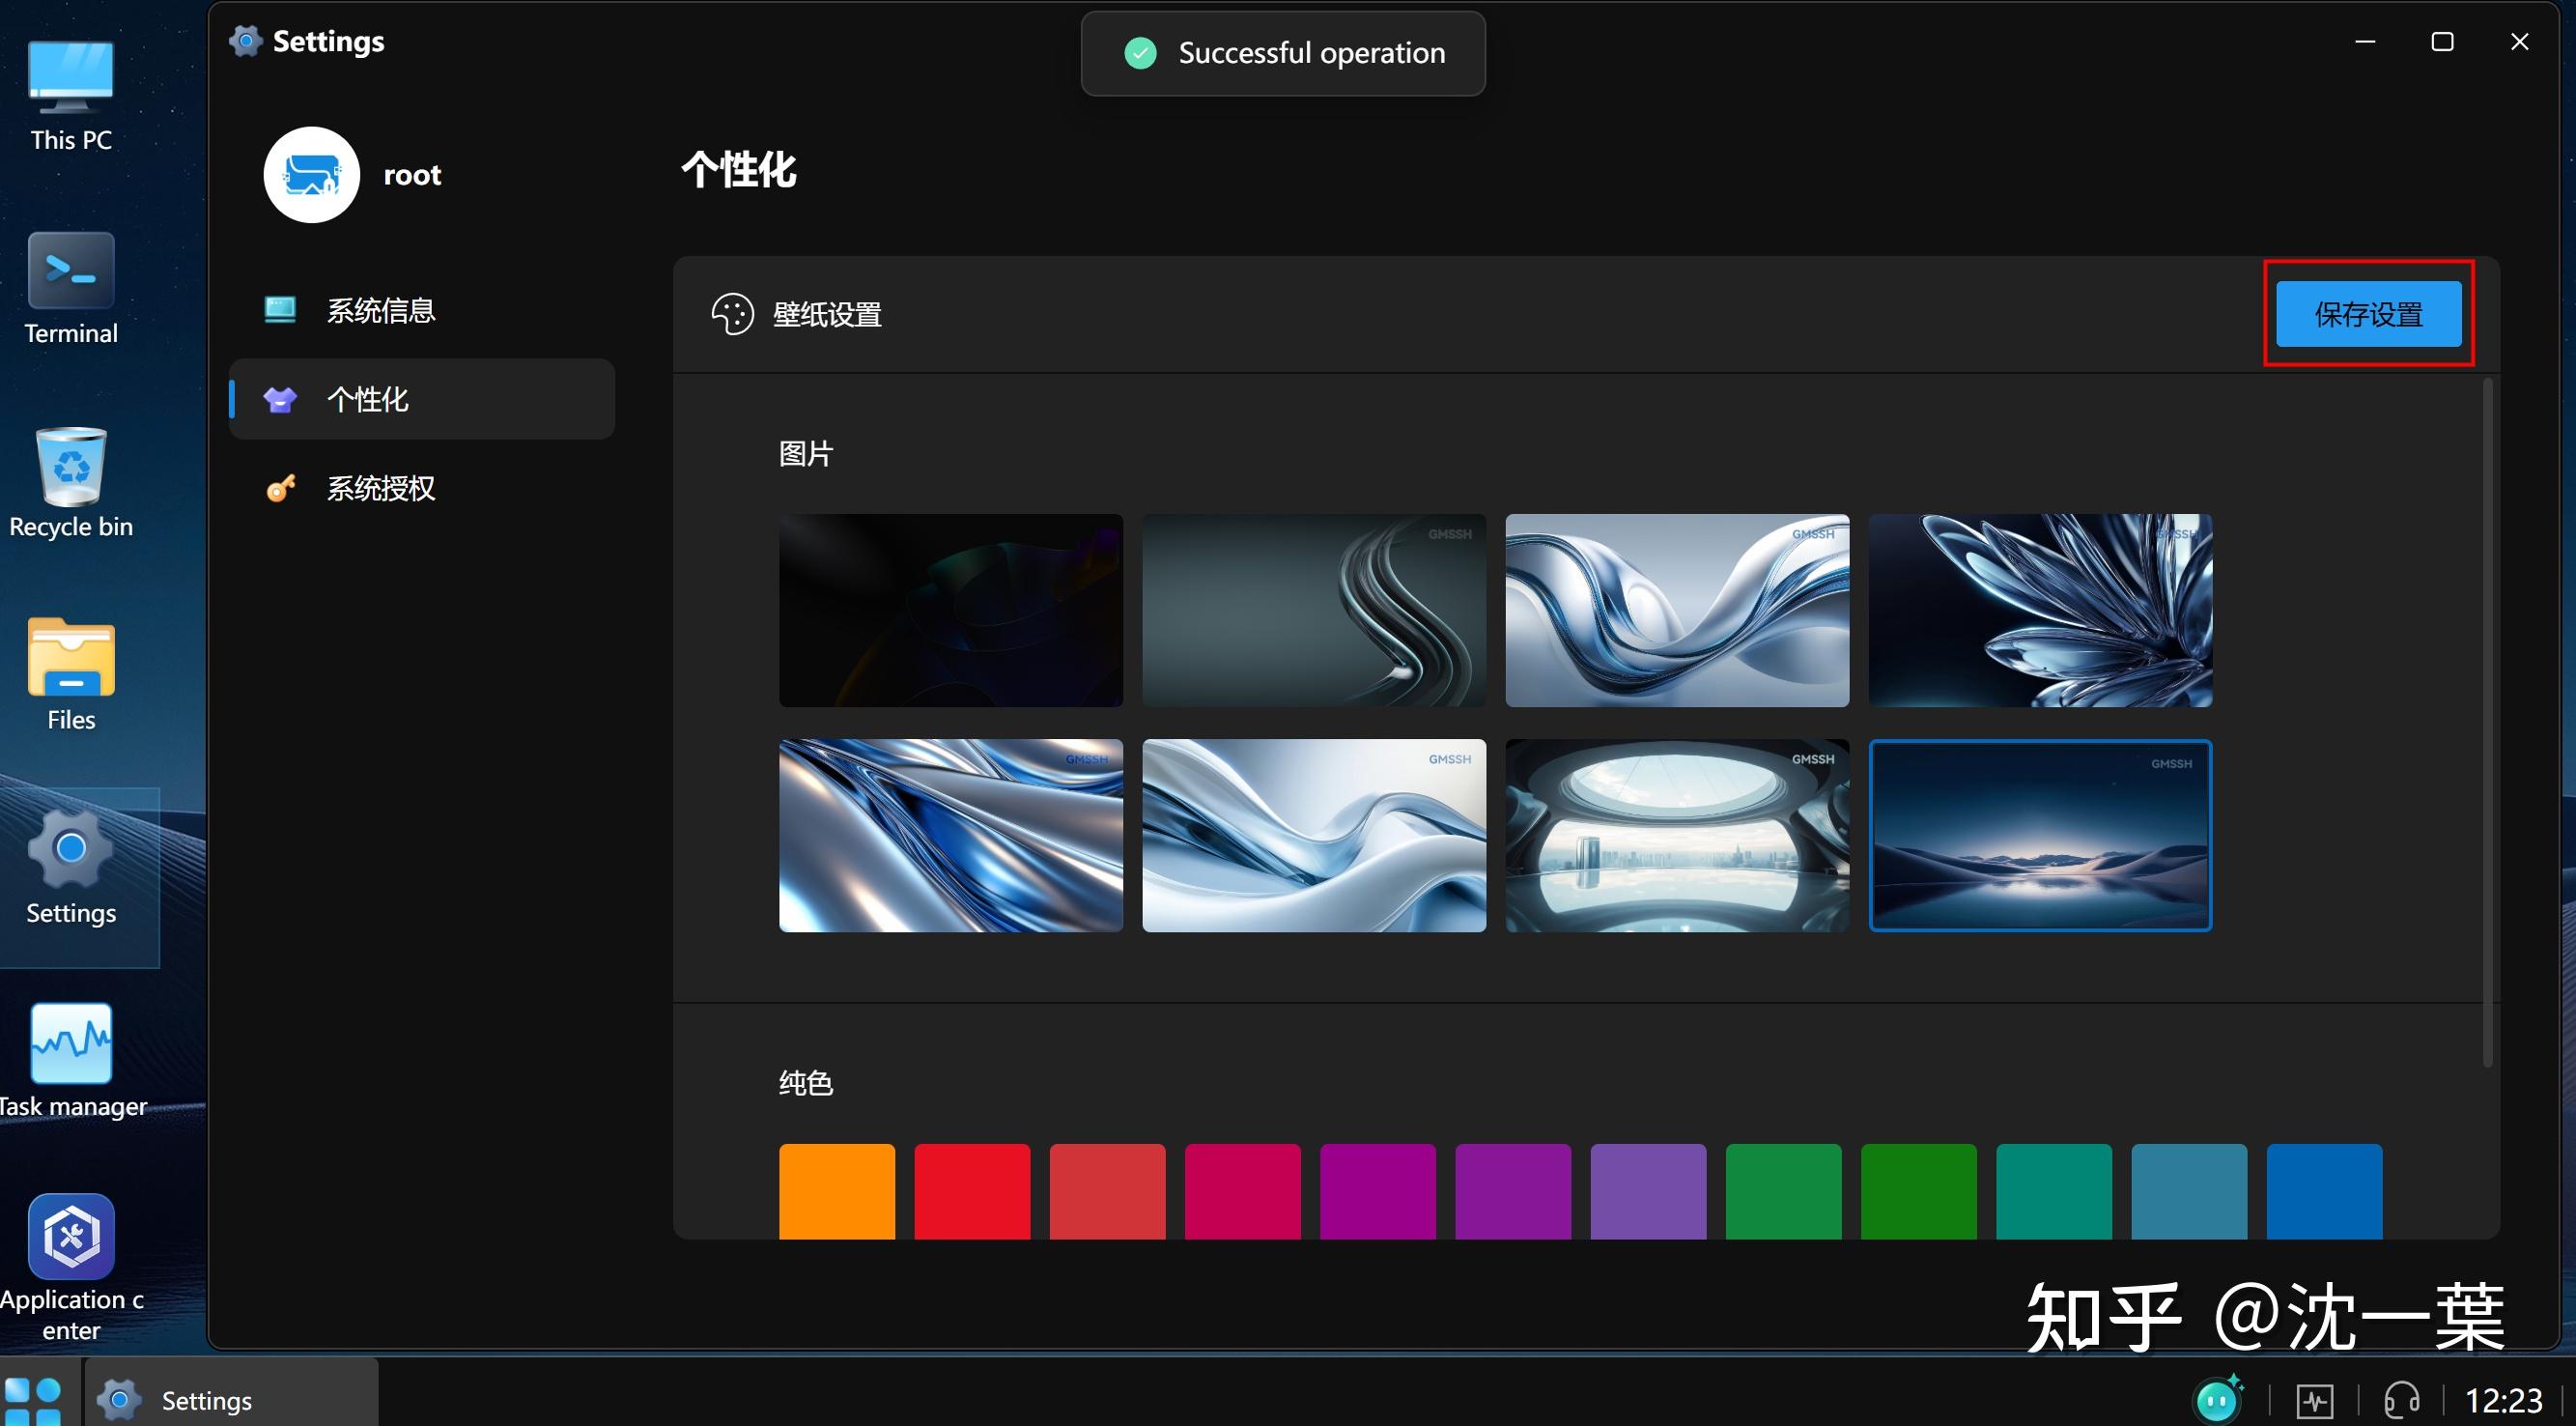Open the Terminal desktop icon
Viewport: 2576px width, 1426px height.
[71, 272]
